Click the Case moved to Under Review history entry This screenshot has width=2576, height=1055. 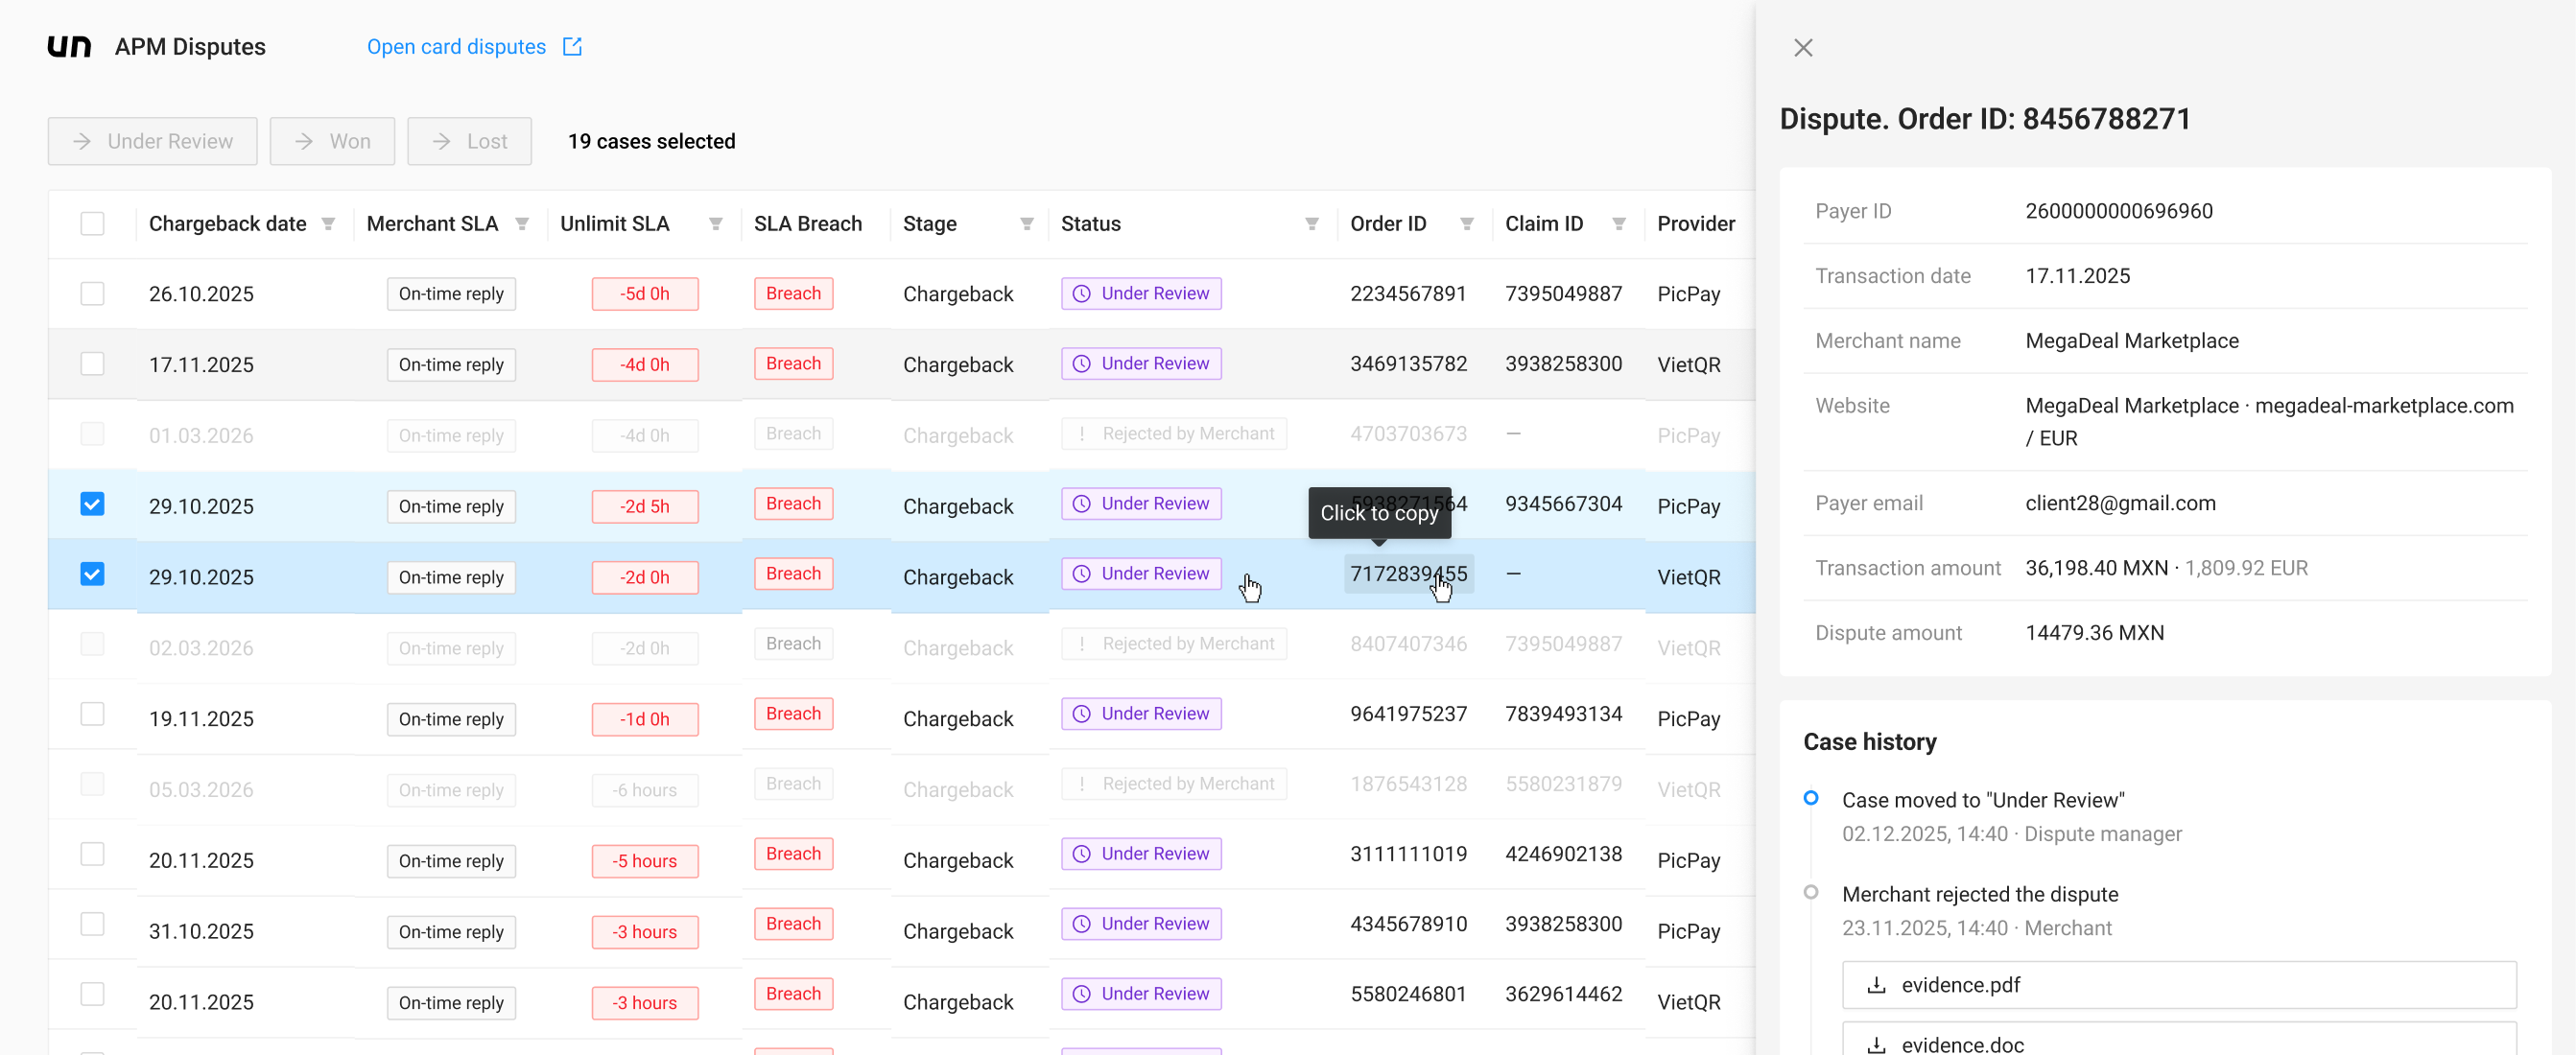(1982, 800)
